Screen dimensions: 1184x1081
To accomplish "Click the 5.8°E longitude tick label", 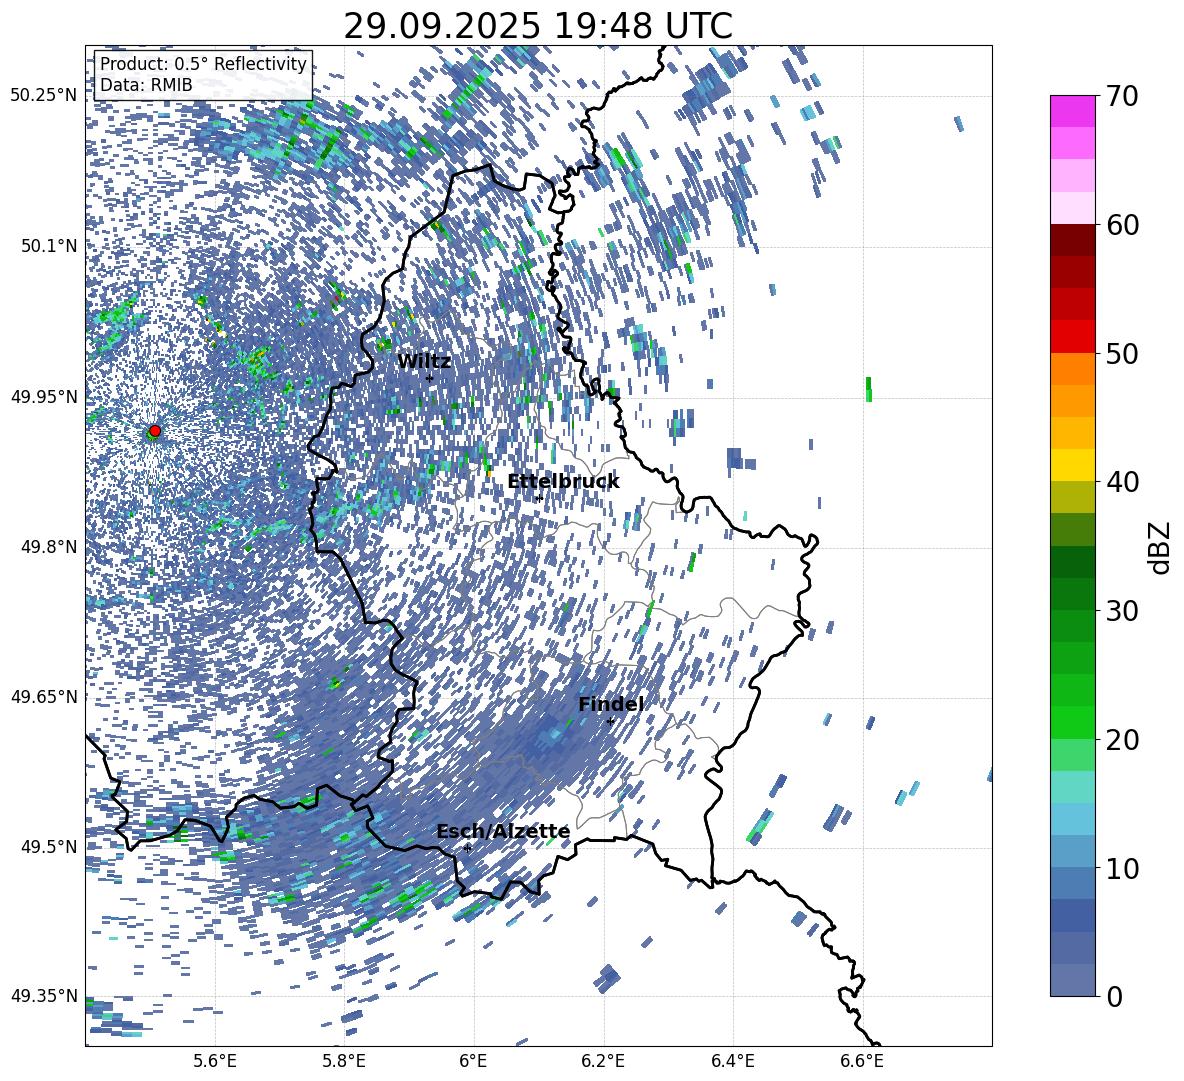I will (x=344, y=1061).
